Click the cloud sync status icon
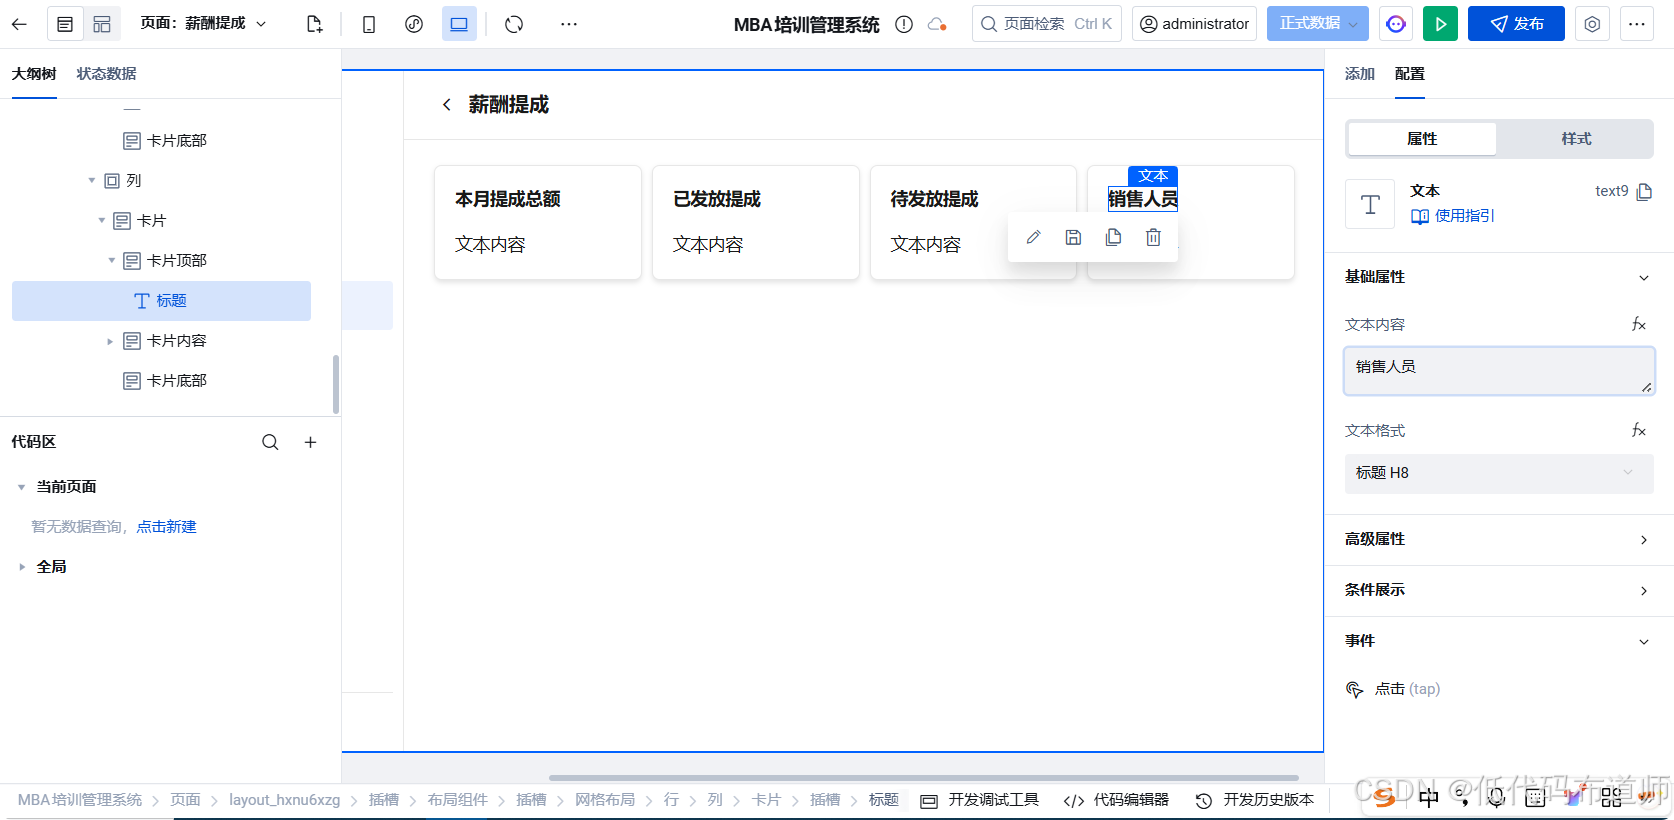The width and height of the screenshot is (1674, 820). click(937, 24)
